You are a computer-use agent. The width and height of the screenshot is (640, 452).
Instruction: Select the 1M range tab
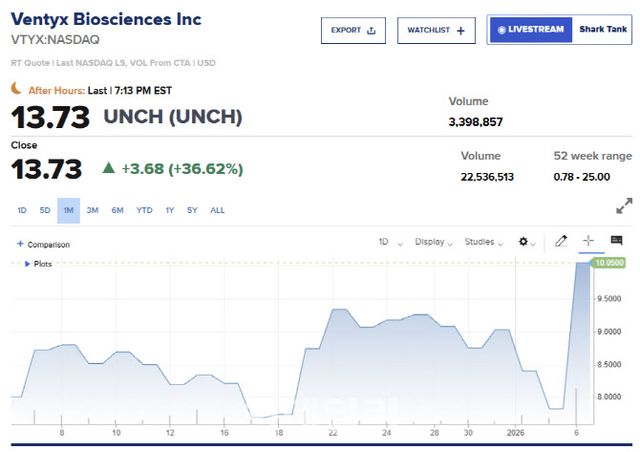68,210
